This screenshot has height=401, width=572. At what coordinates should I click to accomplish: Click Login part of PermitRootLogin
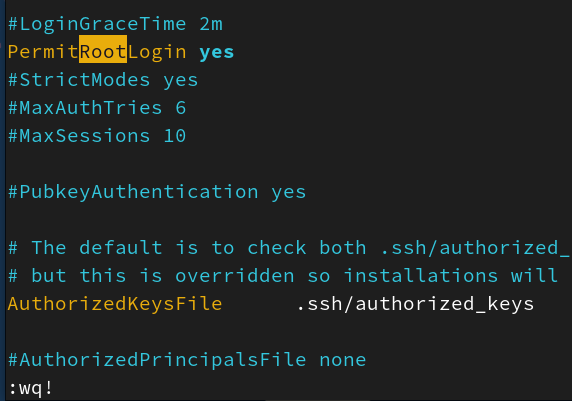pos(157,53)
